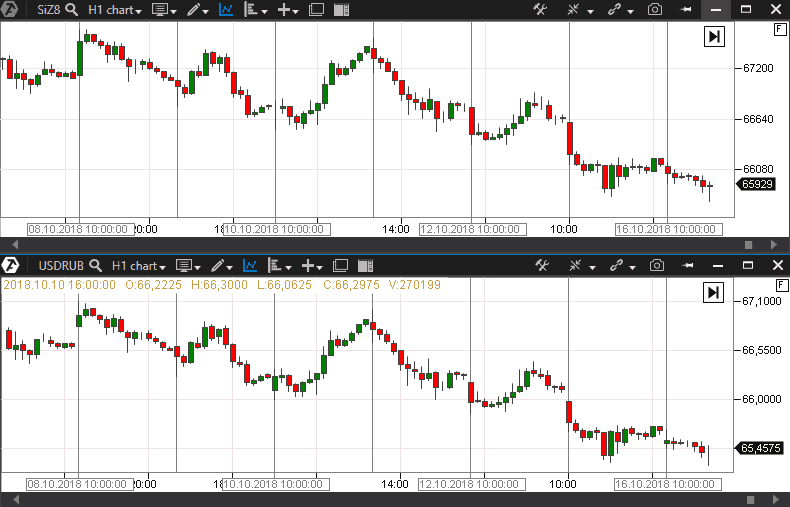This screenshot has height=507, width=790.
Task: Click the 10.10.2018 10:00:00 date label in SiZ8 chart
Action: pyautogui.click(x=277, y=229)
